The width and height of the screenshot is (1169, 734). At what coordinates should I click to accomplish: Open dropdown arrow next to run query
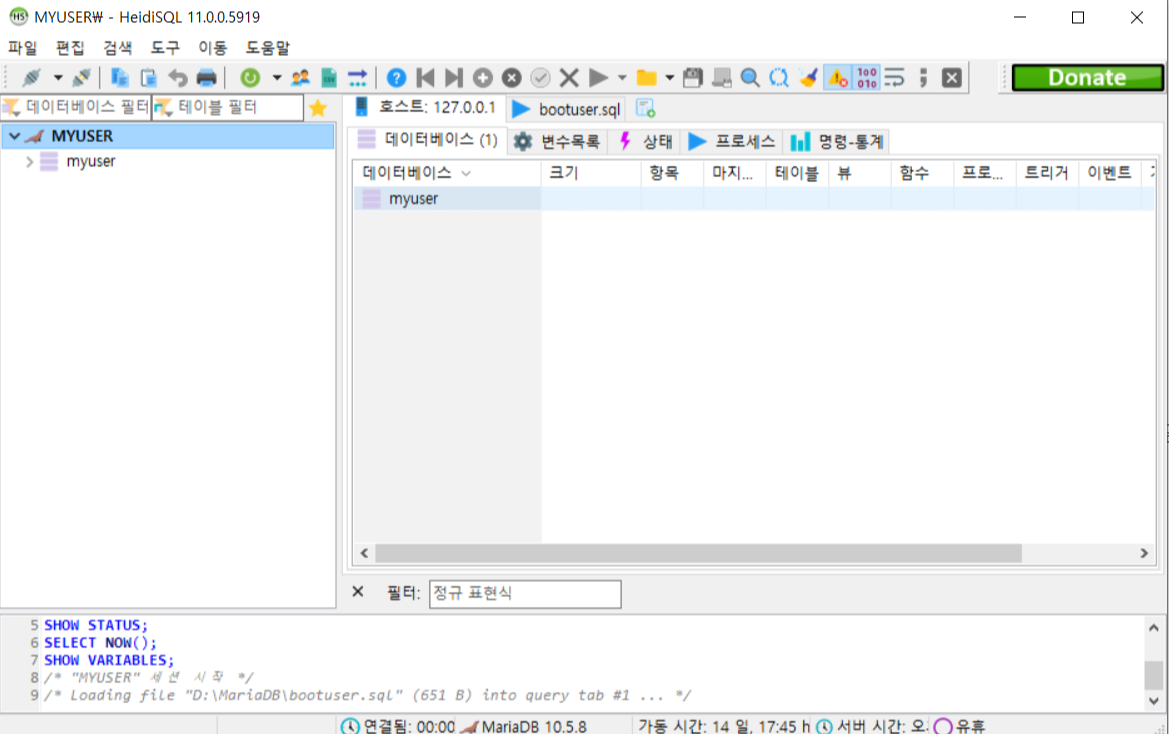coord(622,77)
